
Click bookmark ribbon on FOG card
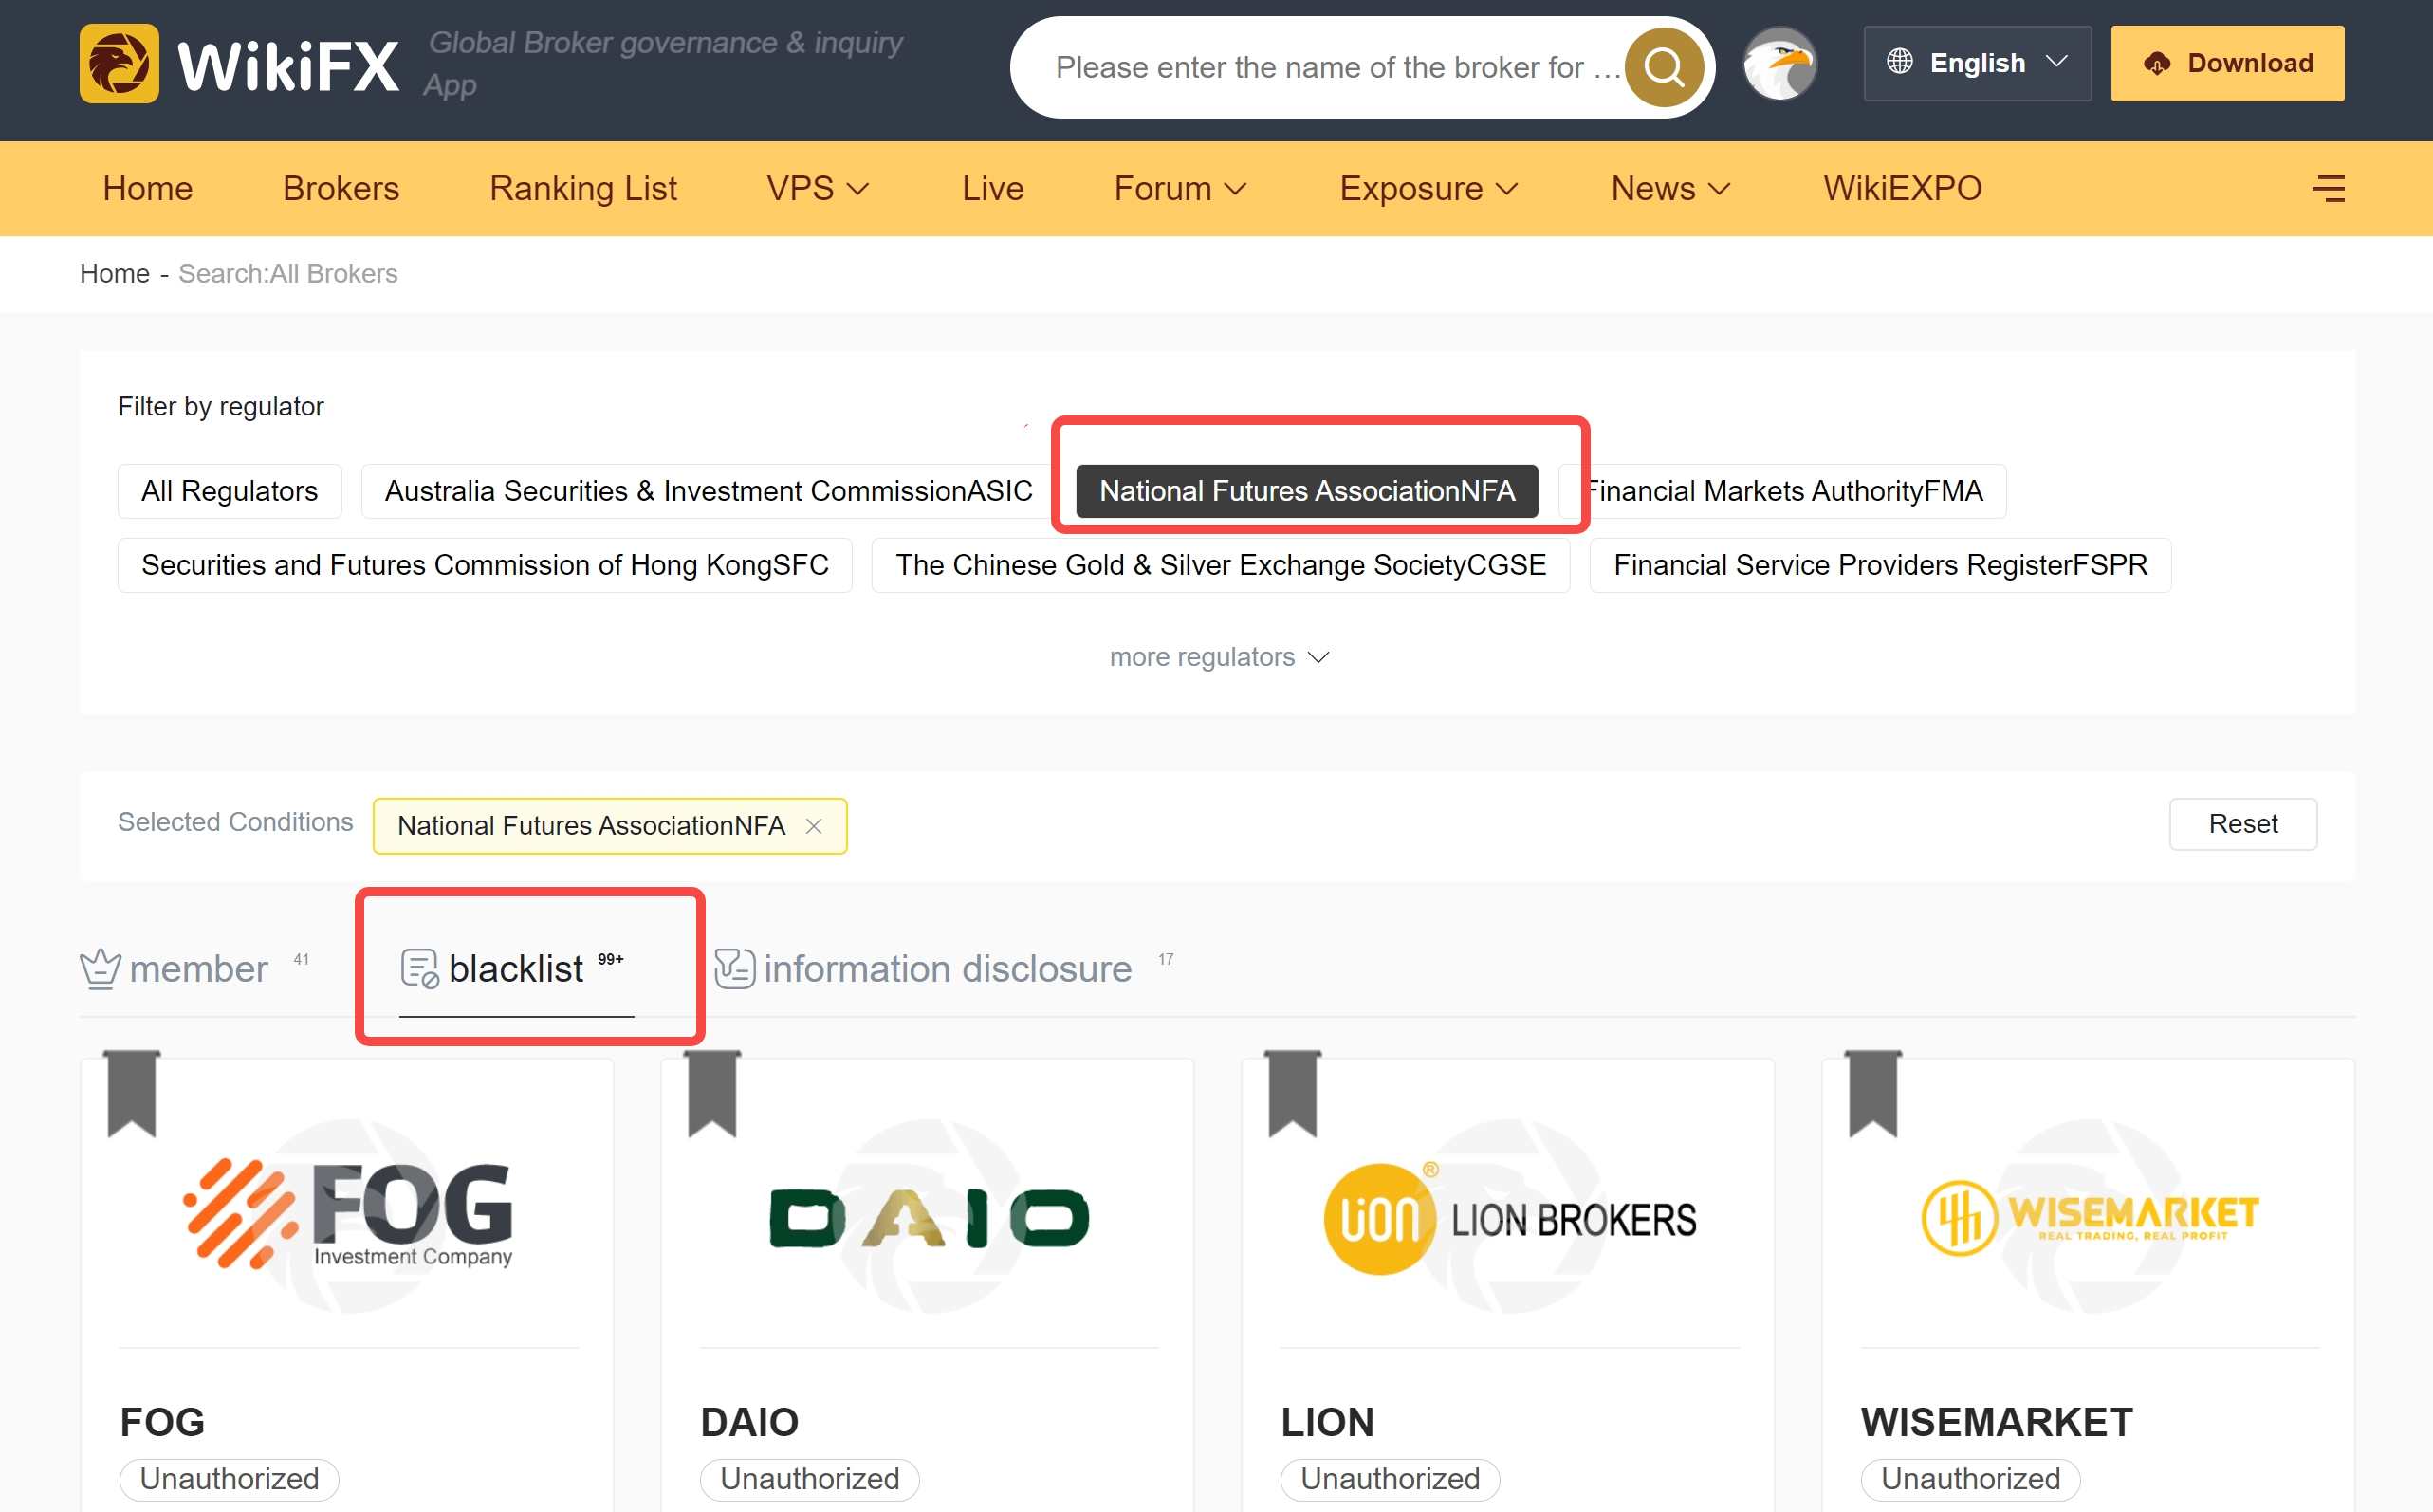(x=133, y=1094)
